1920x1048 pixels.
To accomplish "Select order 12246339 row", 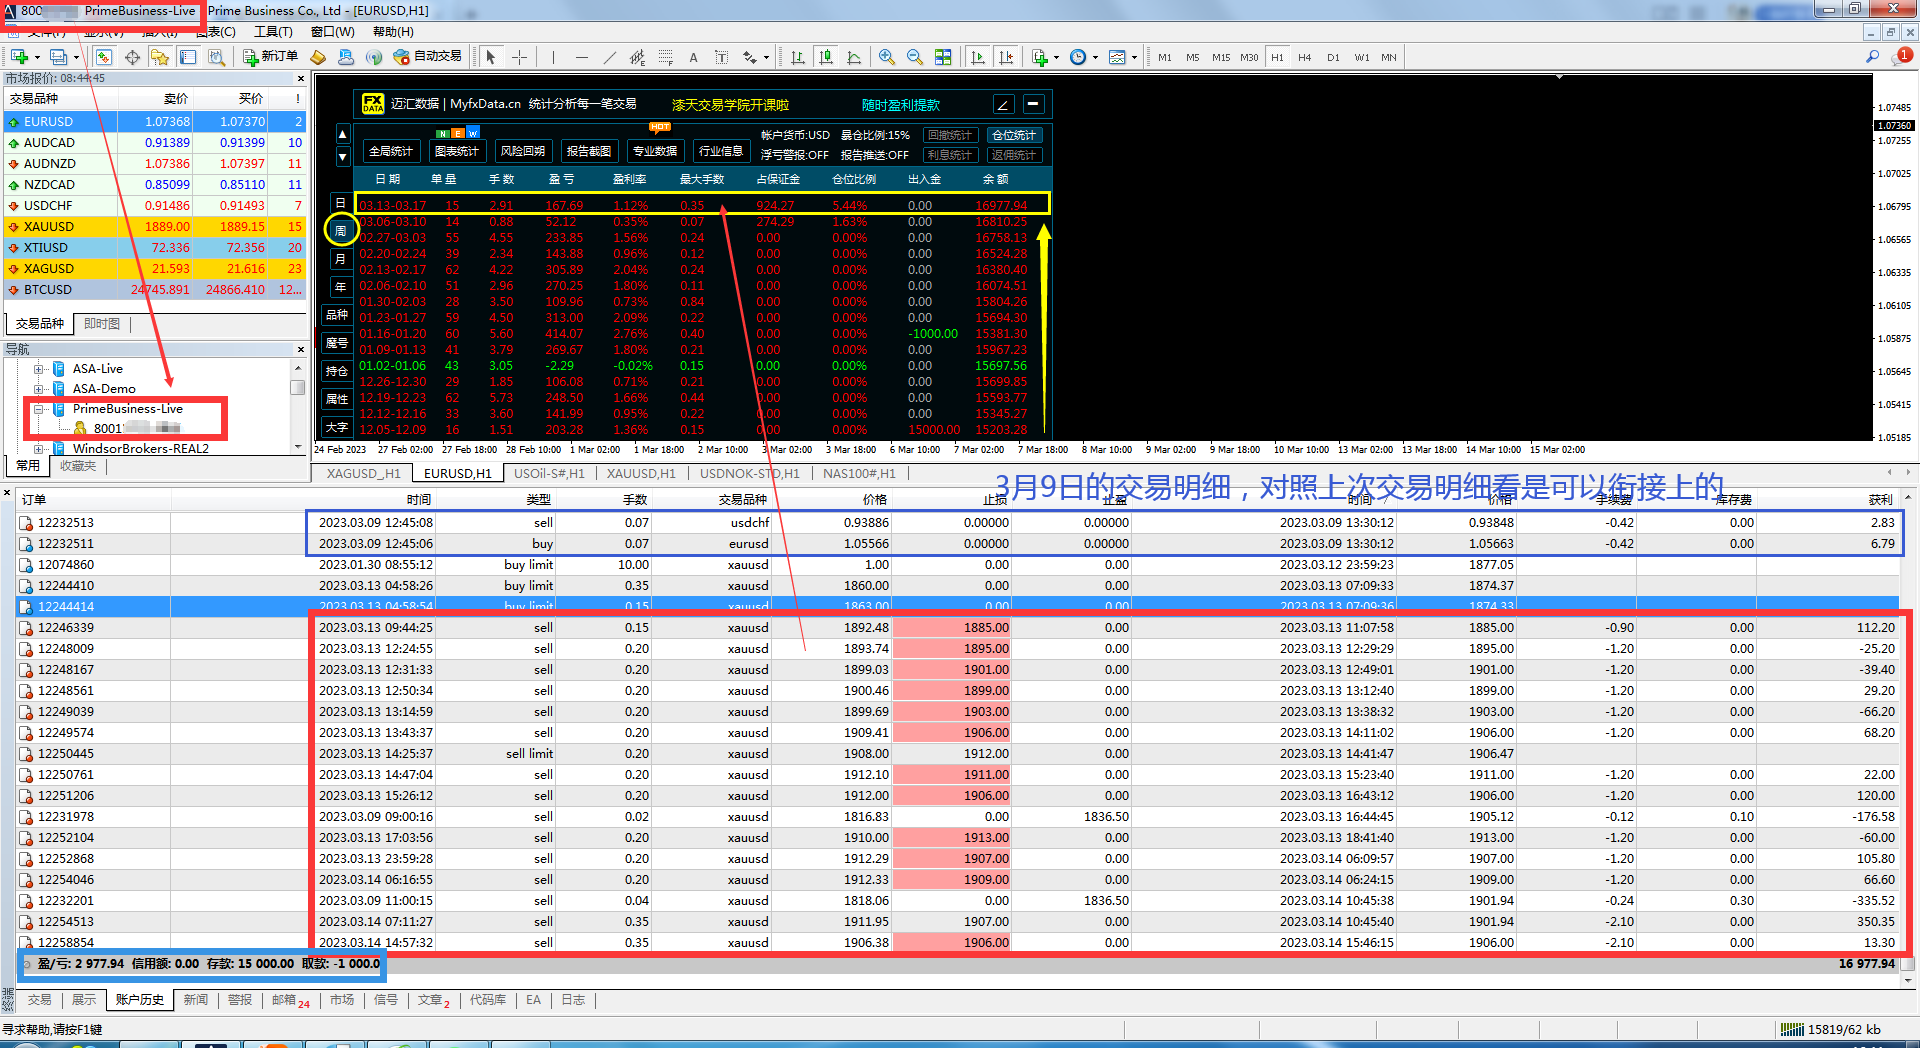I will pyautogui.click(x=958, y=628).
